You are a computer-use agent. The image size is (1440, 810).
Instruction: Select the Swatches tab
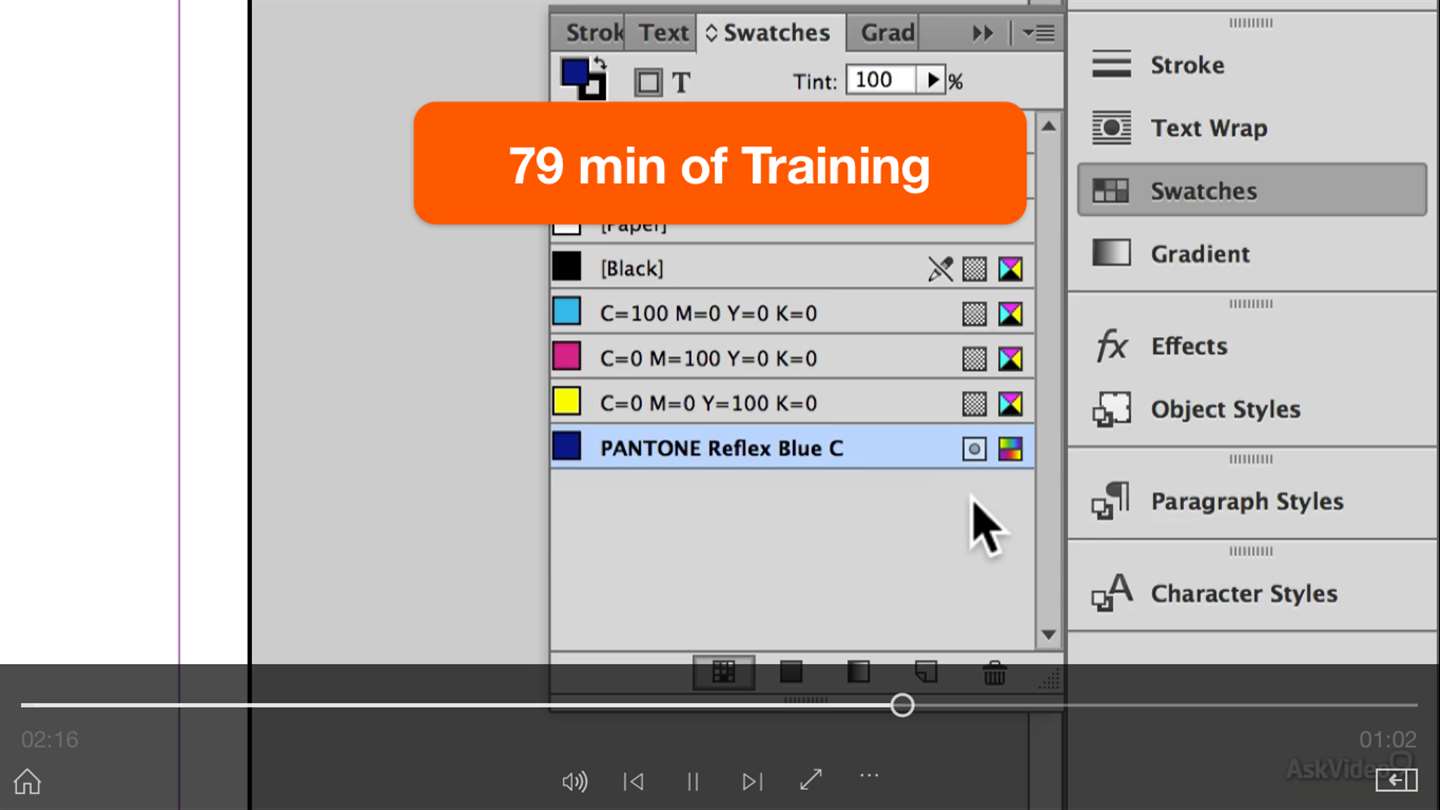(770, 33)
